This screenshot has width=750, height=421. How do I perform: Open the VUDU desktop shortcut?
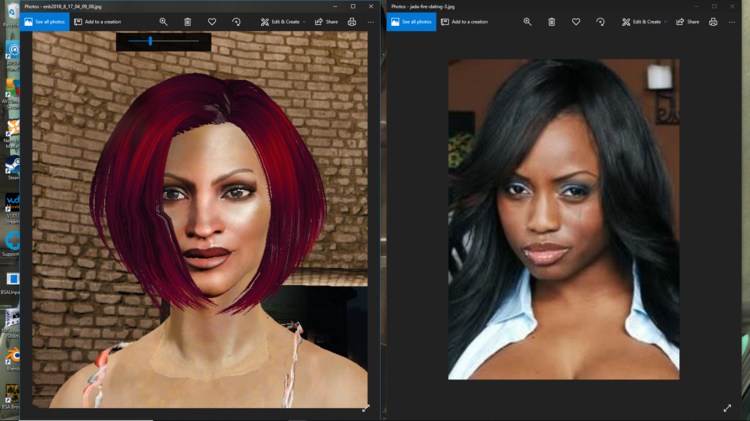tap(12, 208)
